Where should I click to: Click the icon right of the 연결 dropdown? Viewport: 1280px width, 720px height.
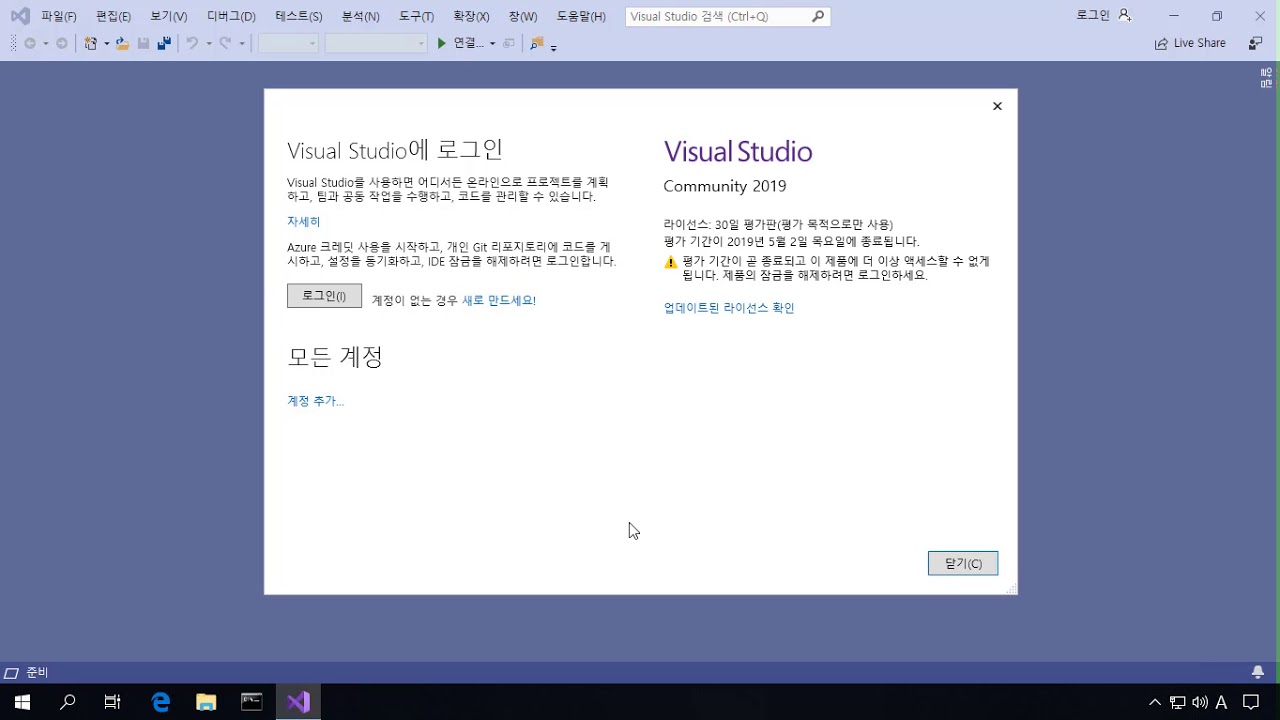pos(509,43)
